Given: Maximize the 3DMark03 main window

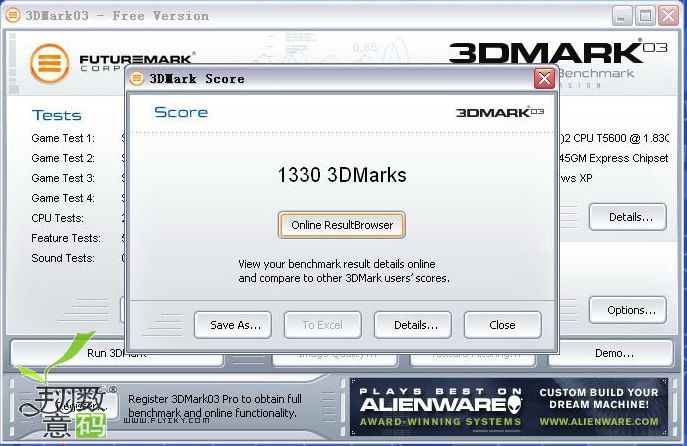Looking at the screenshot, I should tap(645, 16).
